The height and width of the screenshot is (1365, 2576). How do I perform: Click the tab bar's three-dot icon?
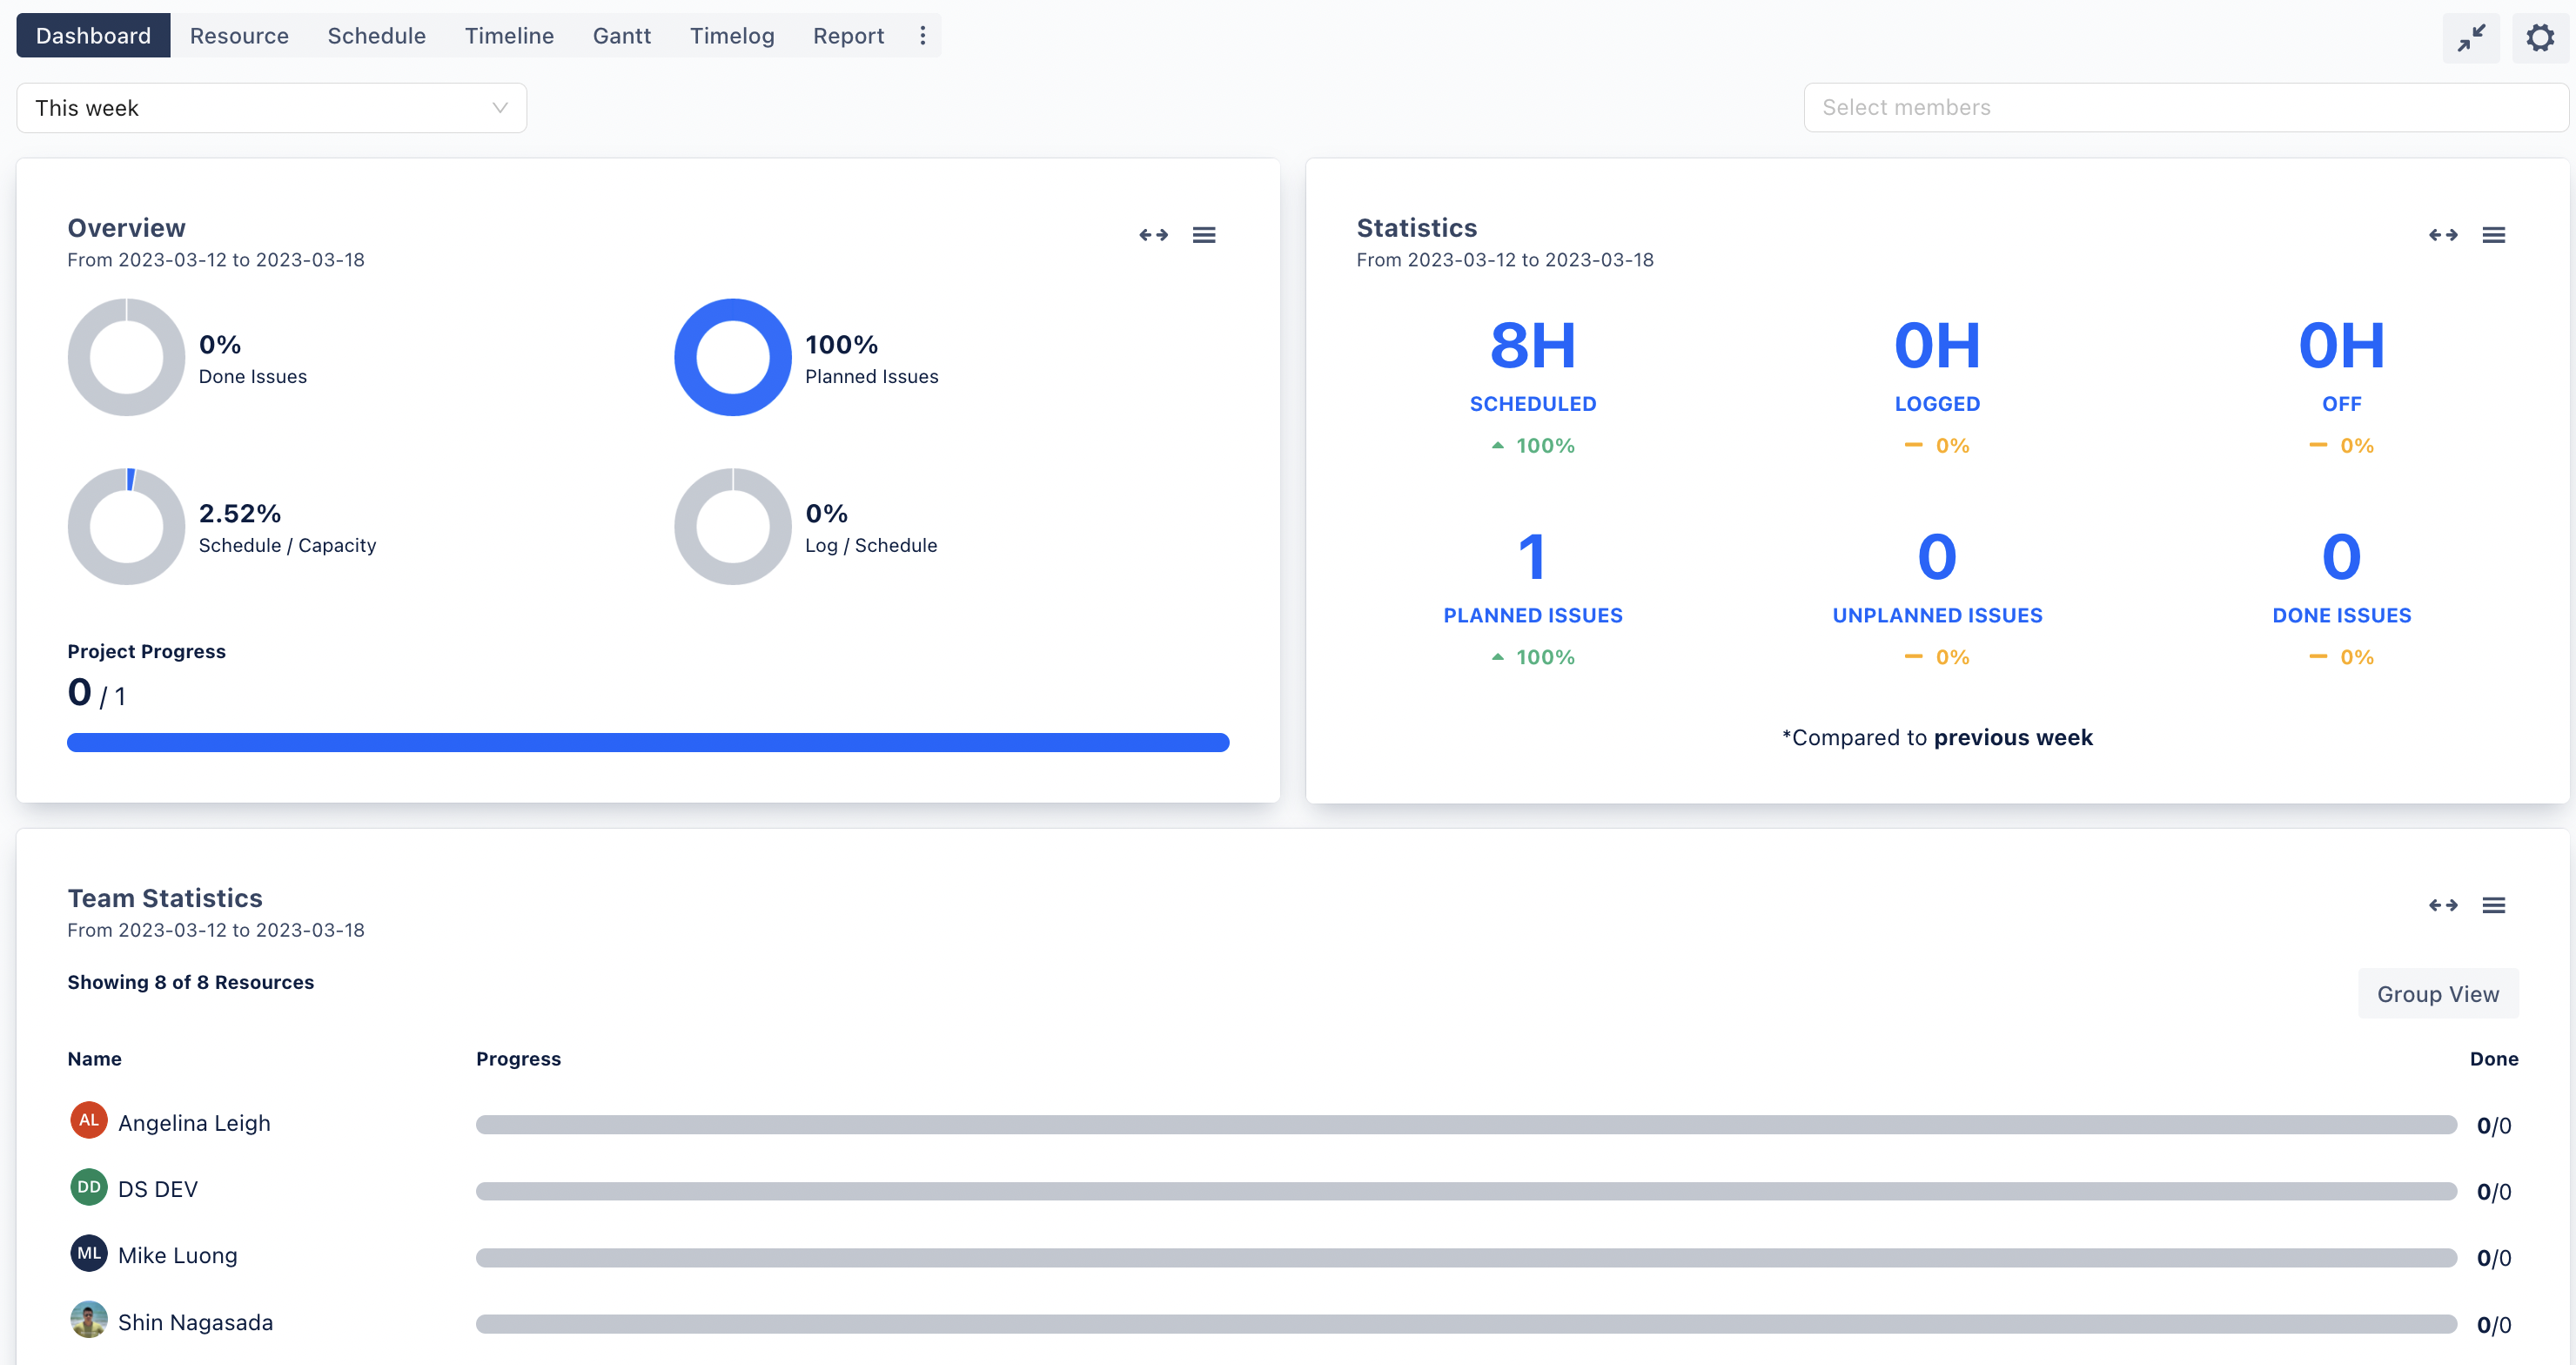click(x=922, y=36)
